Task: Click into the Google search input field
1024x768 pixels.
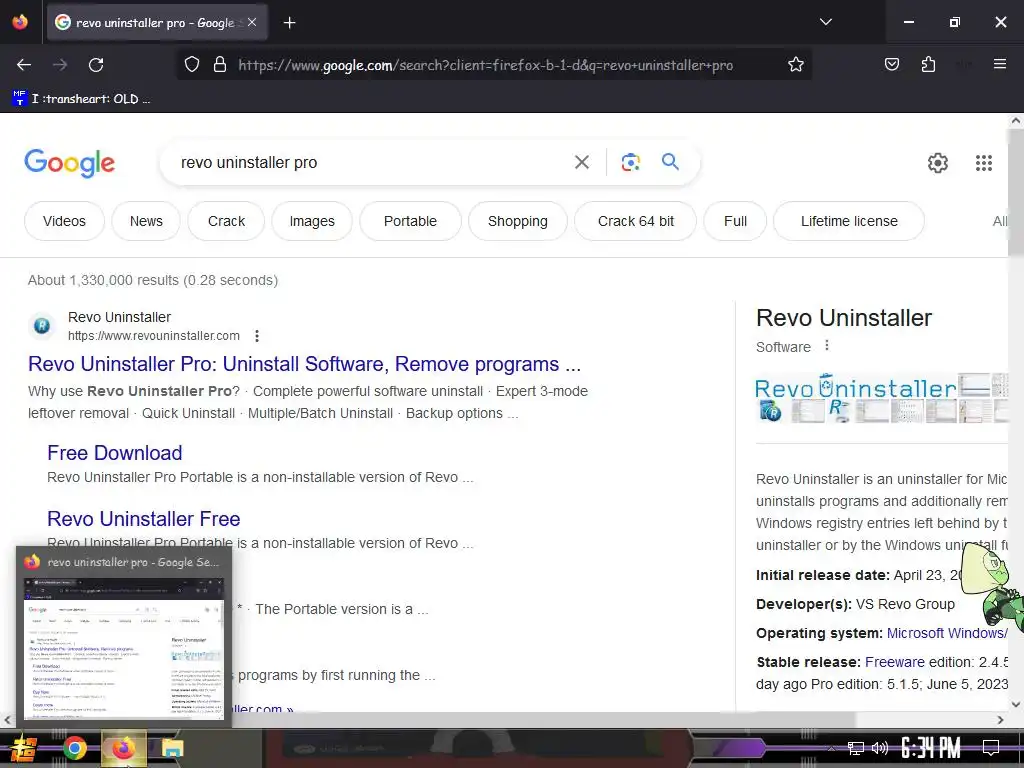Action: (x=372, y=162)
